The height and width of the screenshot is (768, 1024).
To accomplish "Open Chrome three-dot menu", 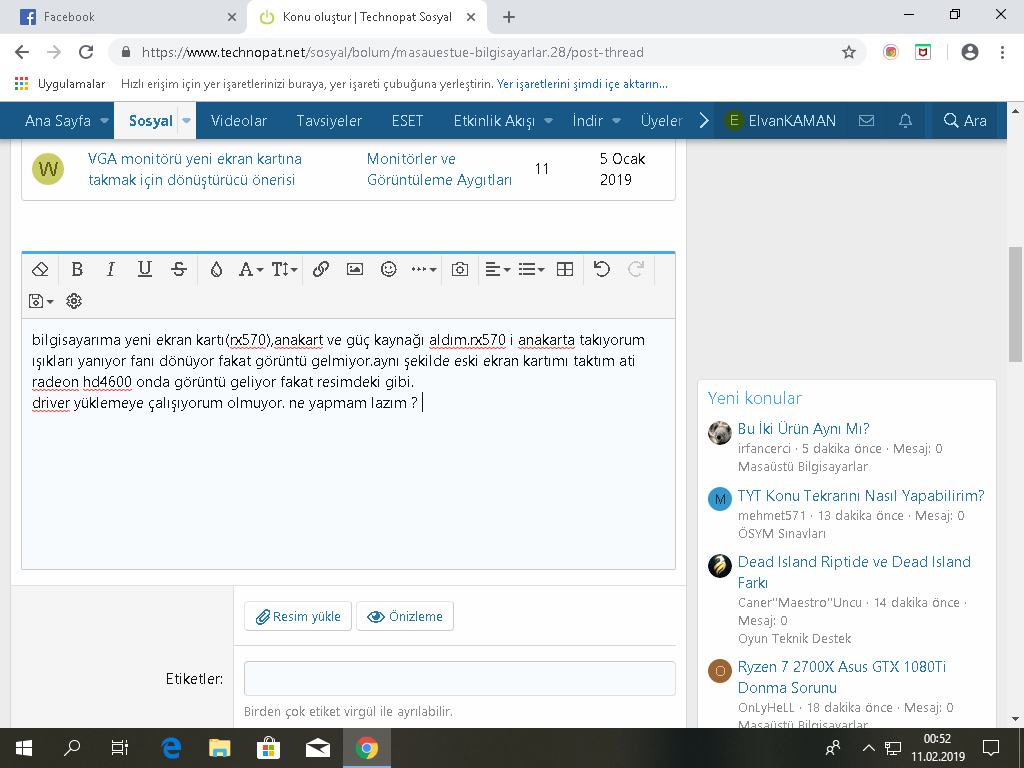I will tap(1002, 52).
